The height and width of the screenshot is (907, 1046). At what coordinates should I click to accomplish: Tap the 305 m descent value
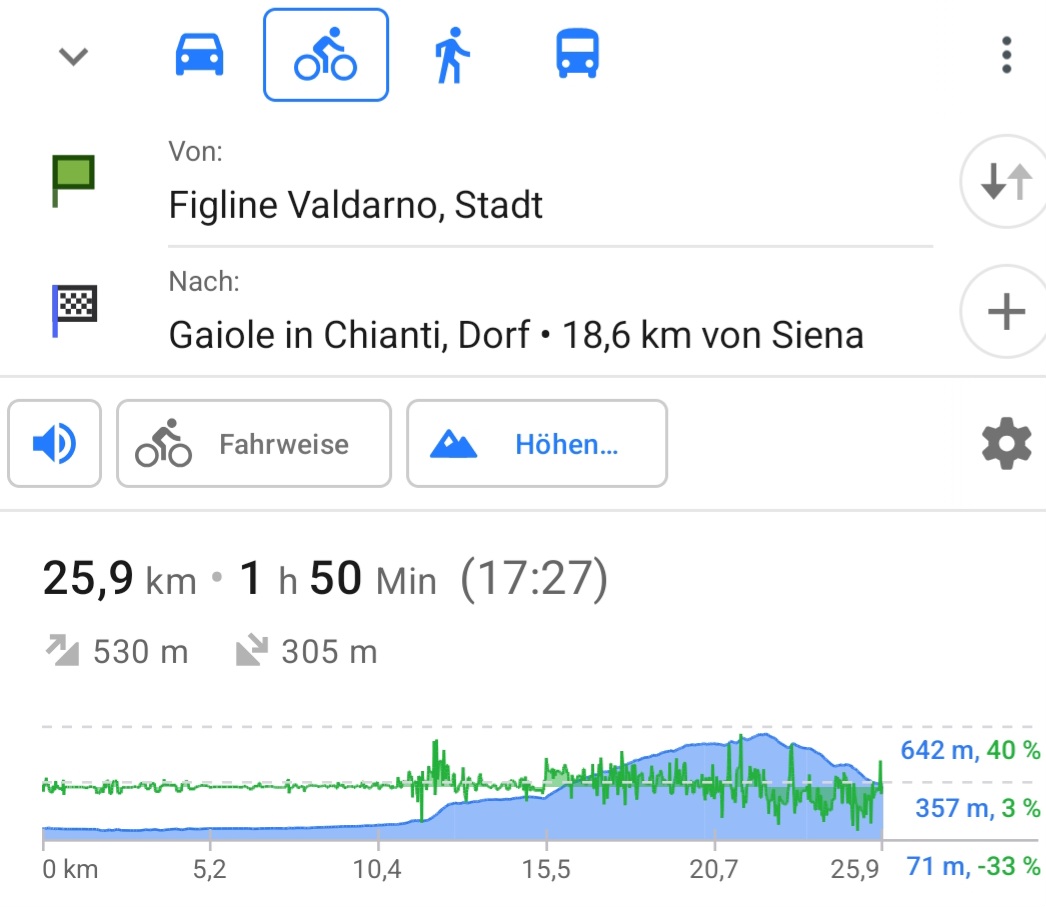coord(328,653)
